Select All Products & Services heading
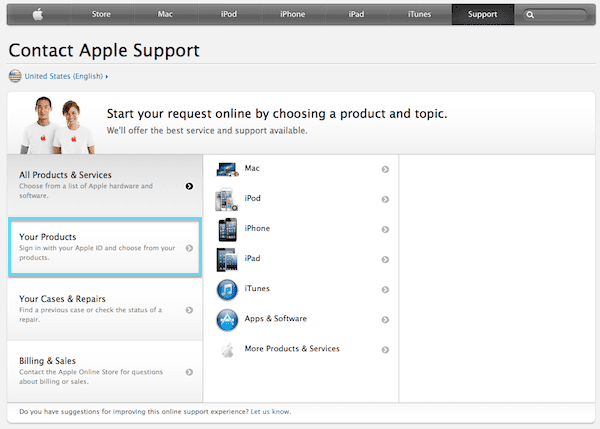This screenshot has height=429, width=600. pyautogui.click(x=65, y=175)
